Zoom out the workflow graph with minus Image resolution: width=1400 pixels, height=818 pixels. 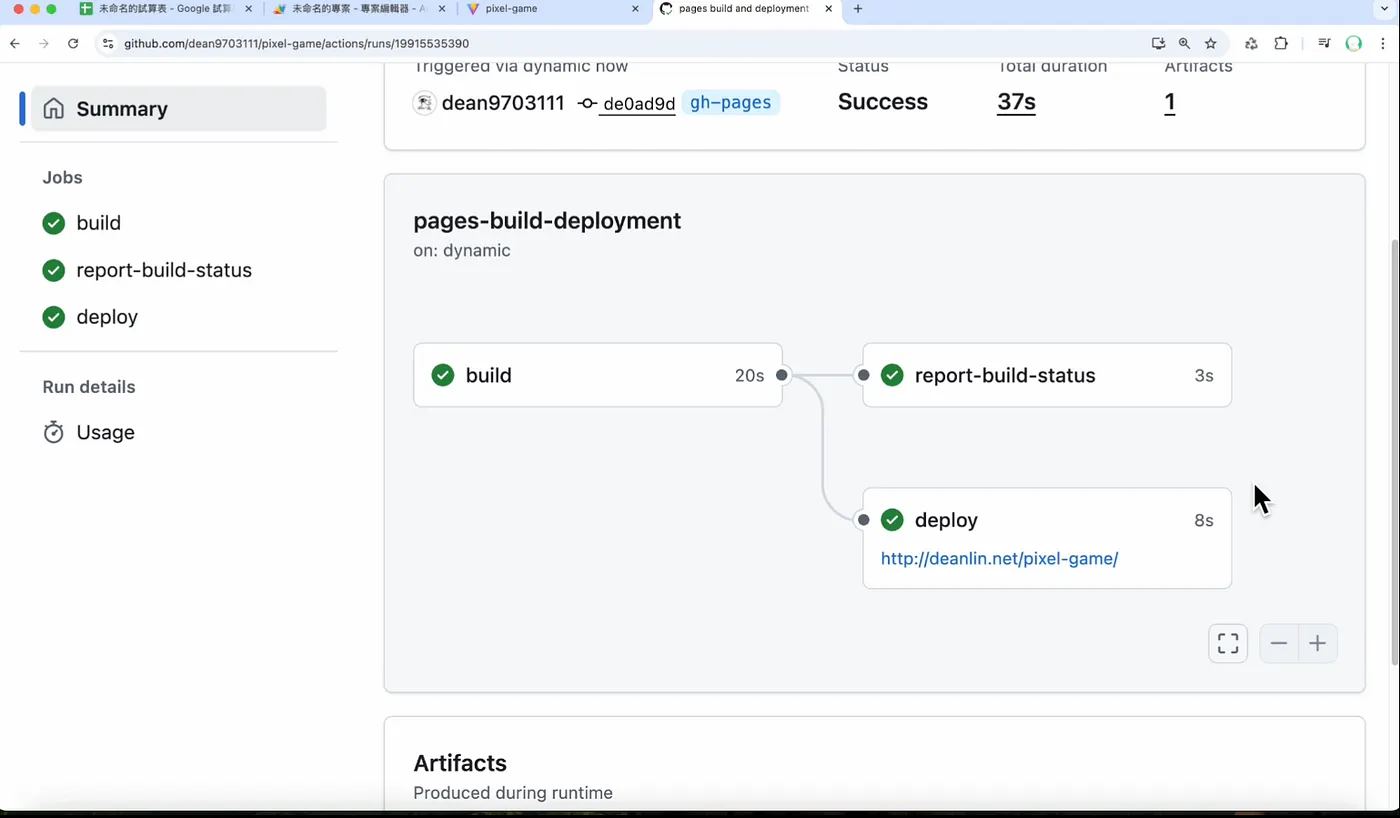[1279, 643]
